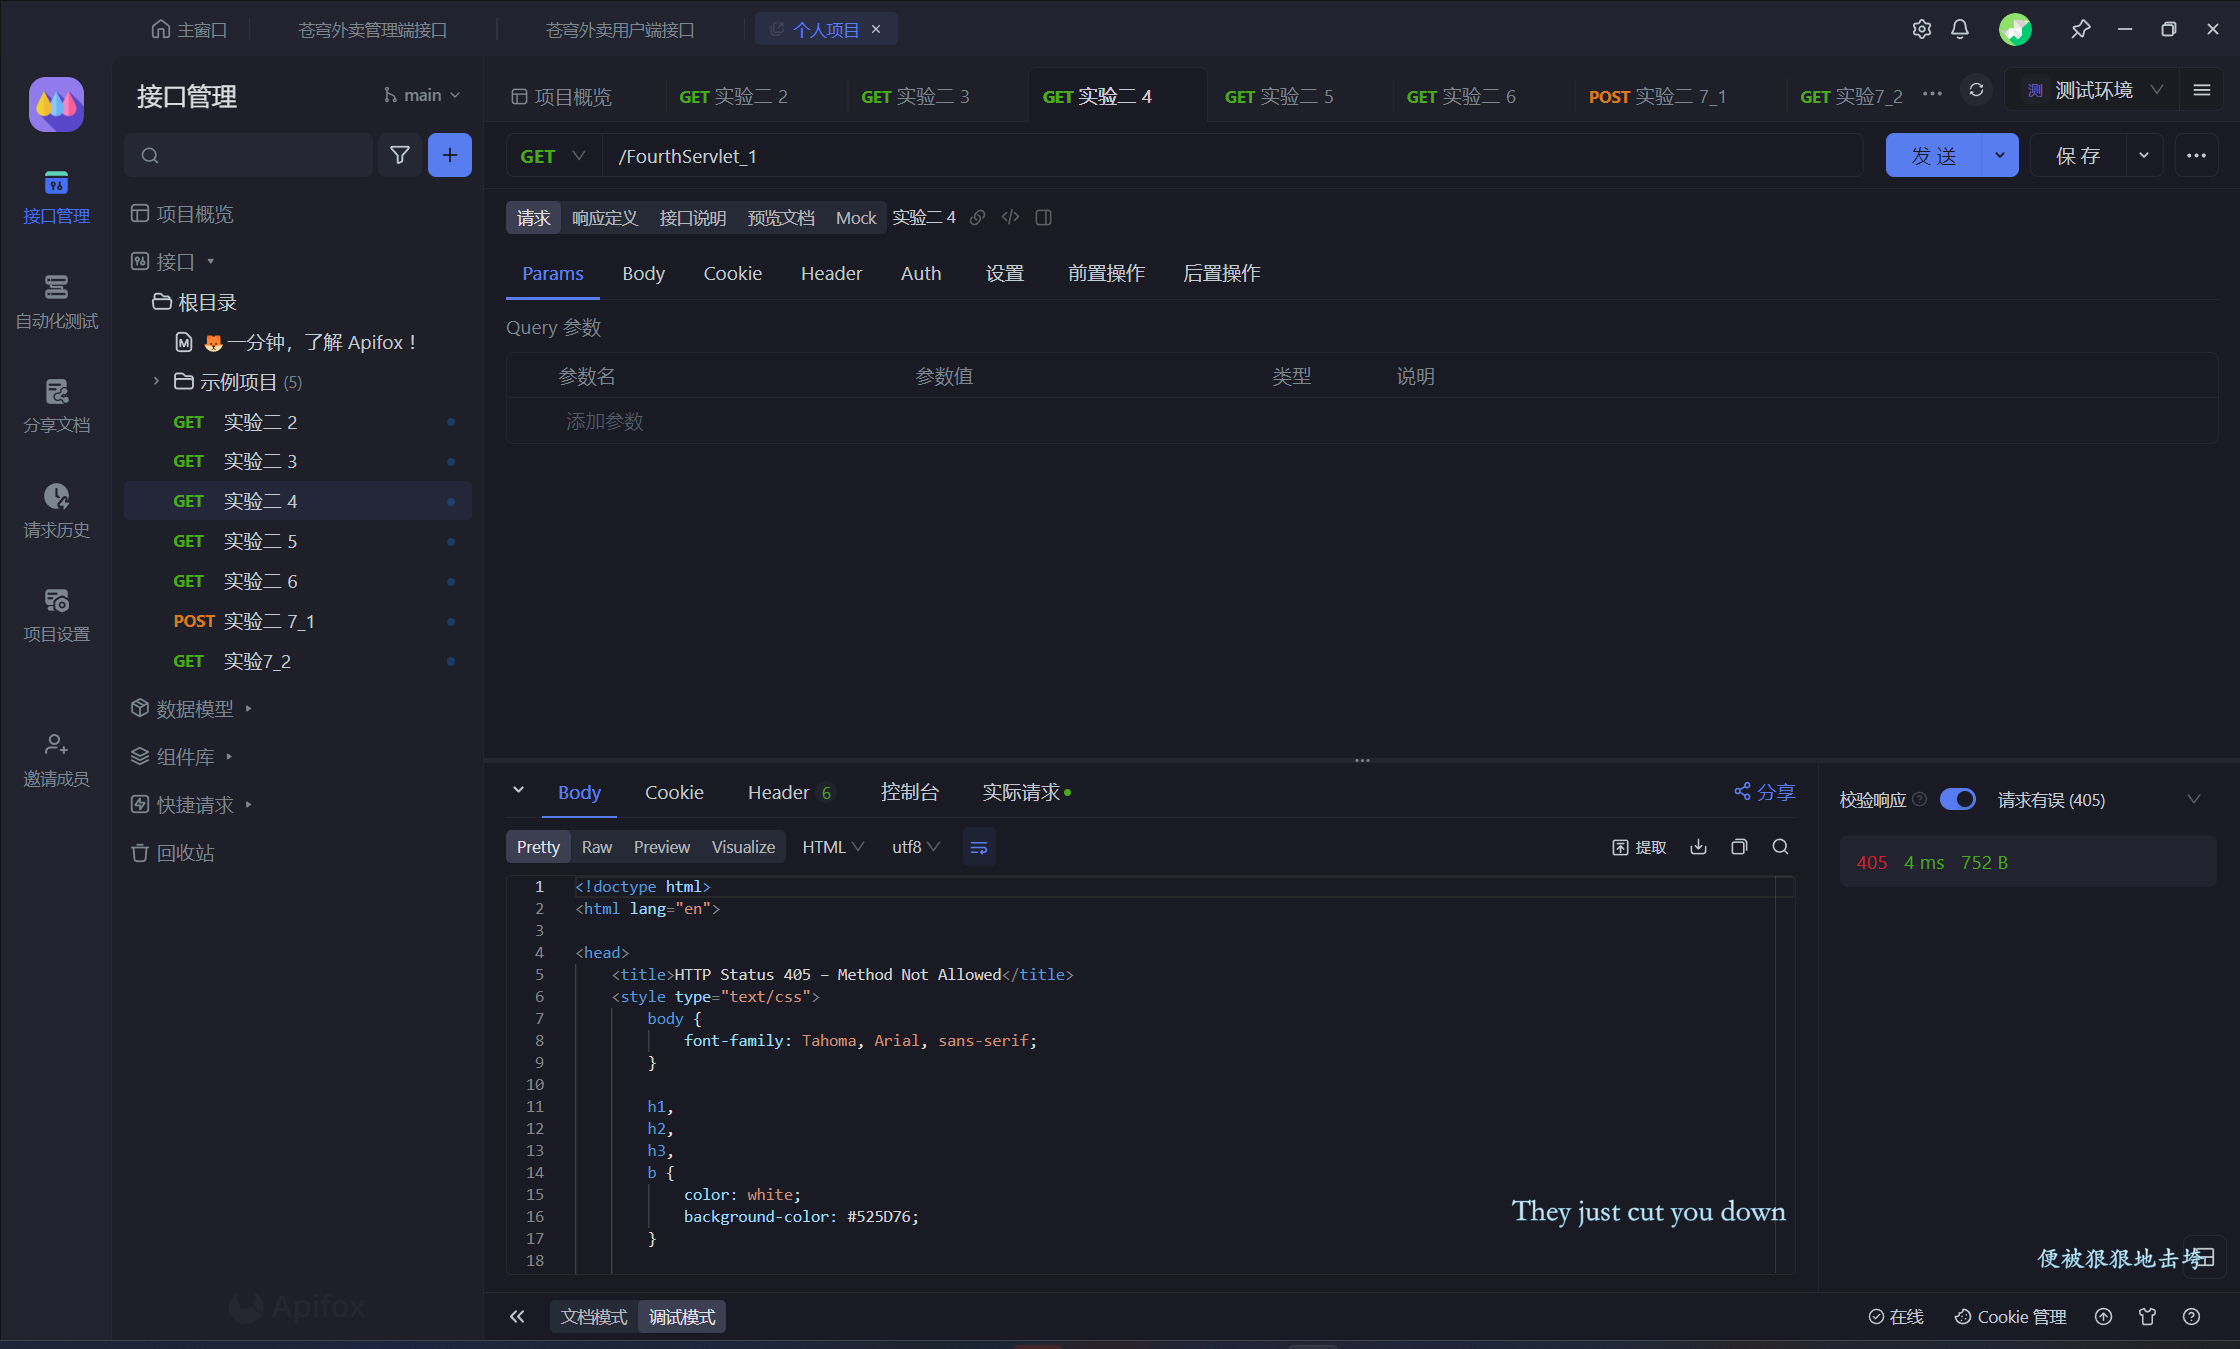Image resolution: width=2240 pixels, height=1349 pixels.
Task: Click the 发送 send button
Action: (1933, 155)
